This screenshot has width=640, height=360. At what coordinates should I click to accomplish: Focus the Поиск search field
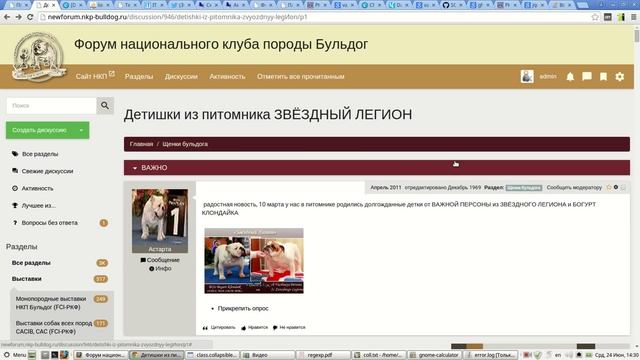[51, 106]
